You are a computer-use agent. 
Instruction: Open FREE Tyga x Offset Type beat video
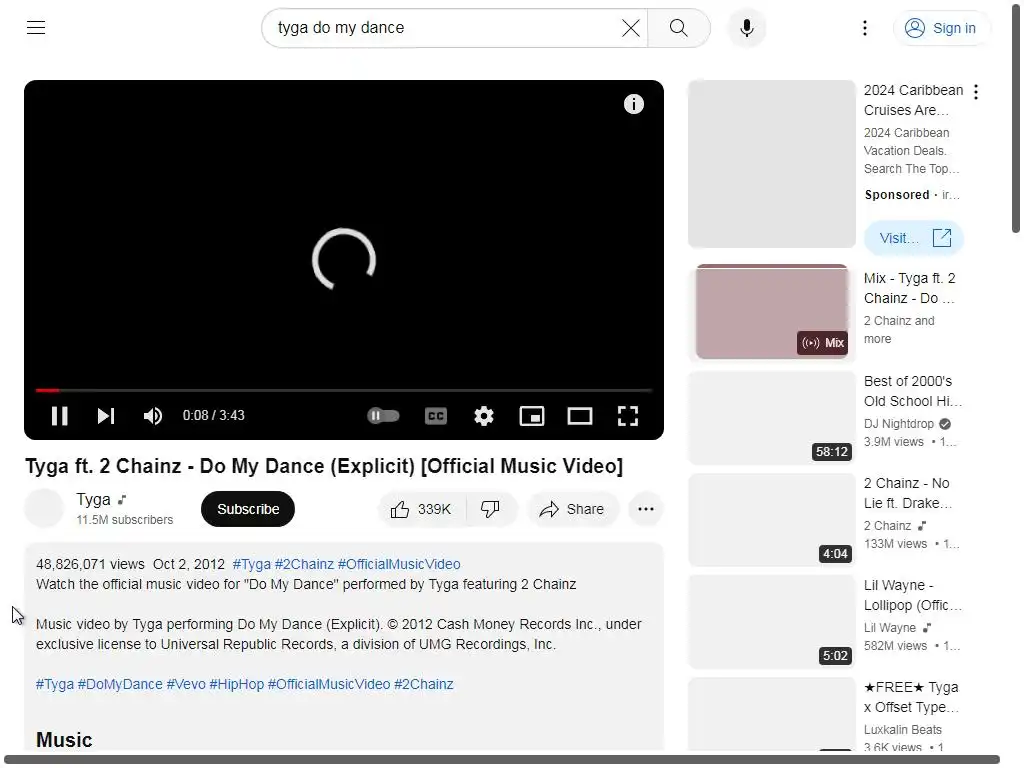[912, 697]
